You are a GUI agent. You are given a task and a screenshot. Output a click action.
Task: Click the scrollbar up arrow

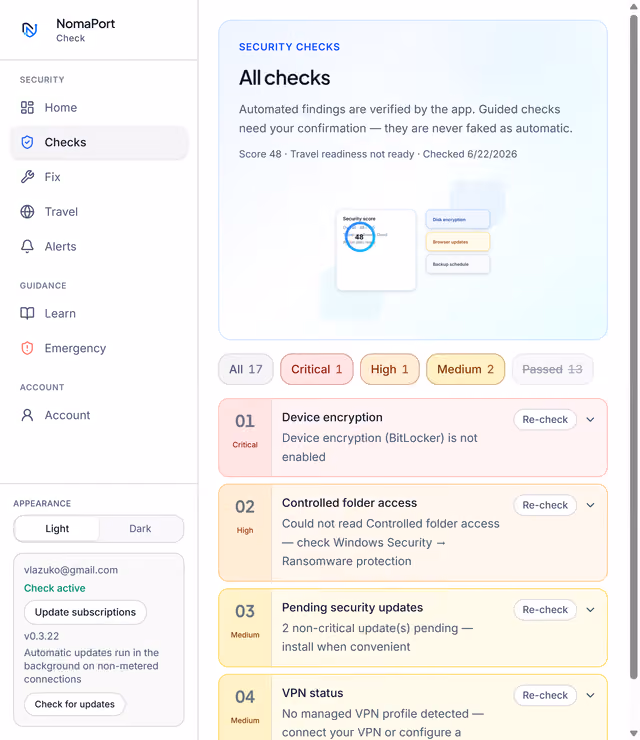click(x=634, y=7)
